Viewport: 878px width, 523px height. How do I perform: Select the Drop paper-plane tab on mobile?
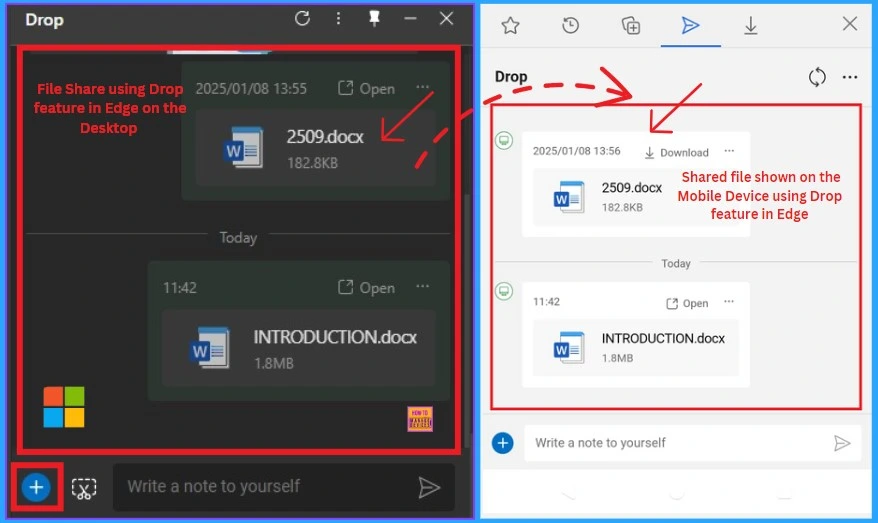(x=690, y=25)
